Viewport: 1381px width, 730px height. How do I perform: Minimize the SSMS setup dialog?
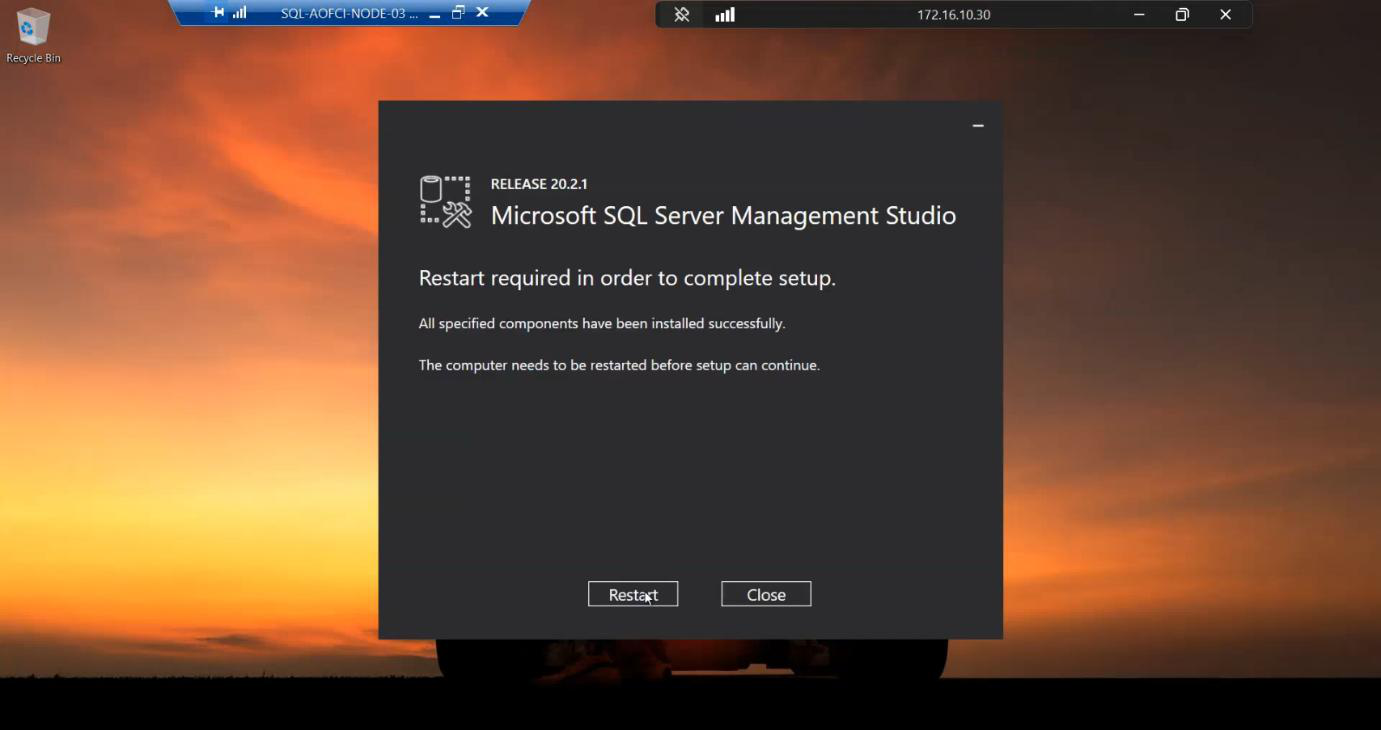(978, 126)
